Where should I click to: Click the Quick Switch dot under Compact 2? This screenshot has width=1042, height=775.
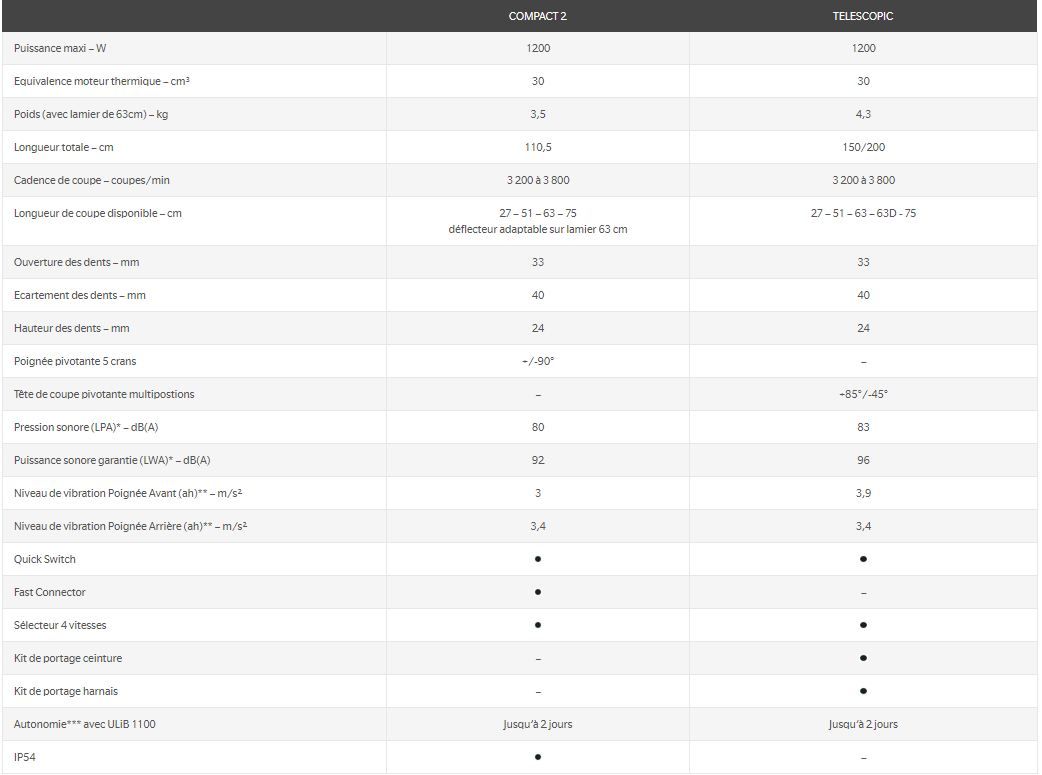[538, 559]
